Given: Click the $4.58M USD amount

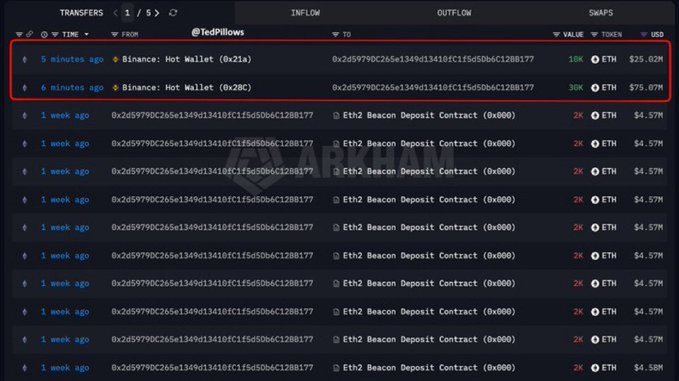Looking at the screenshot, I should pyautogui.click(x=648, y=368).
